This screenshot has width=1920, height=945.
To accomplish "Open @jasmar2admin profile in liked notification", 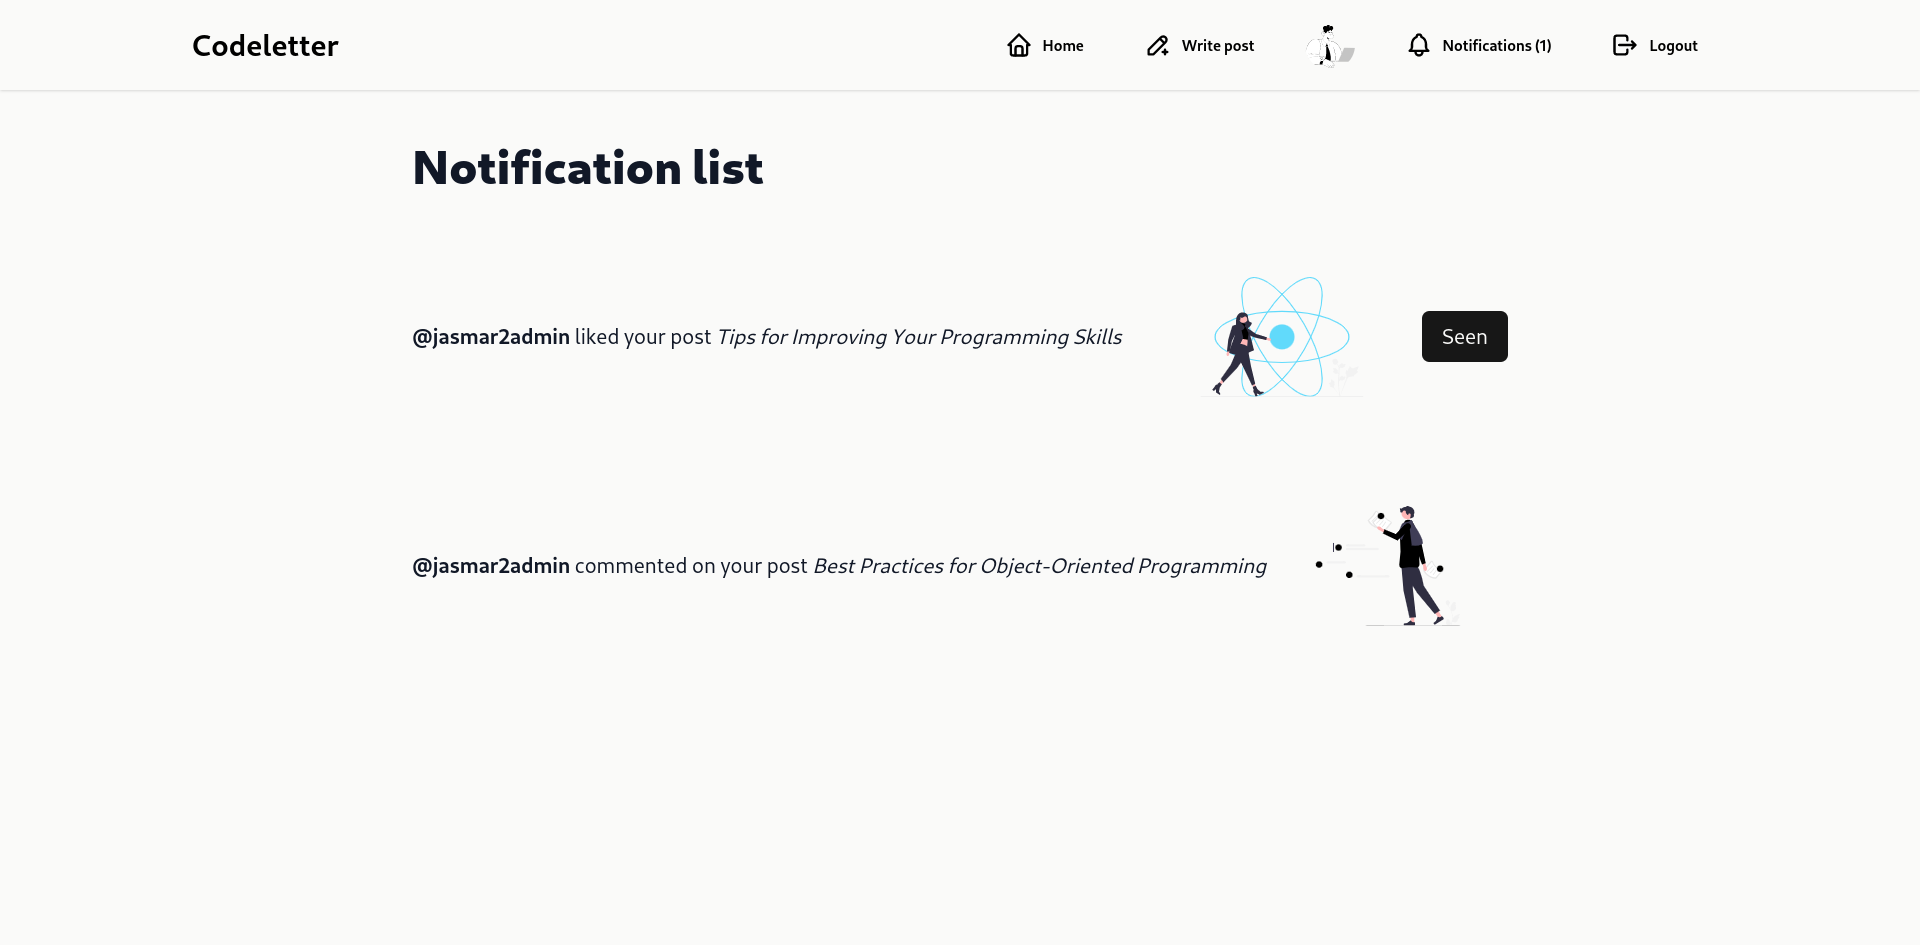I will 491,337.
